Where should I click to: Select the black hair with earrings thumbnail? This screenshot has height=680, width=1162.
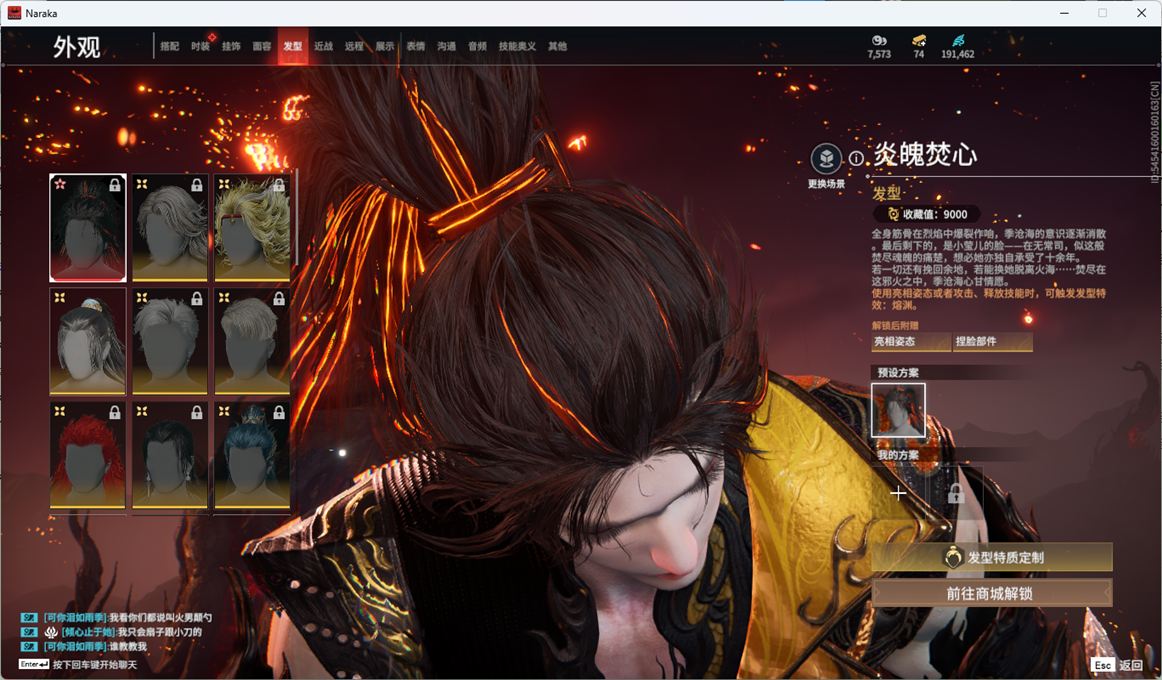pos(170,455)
